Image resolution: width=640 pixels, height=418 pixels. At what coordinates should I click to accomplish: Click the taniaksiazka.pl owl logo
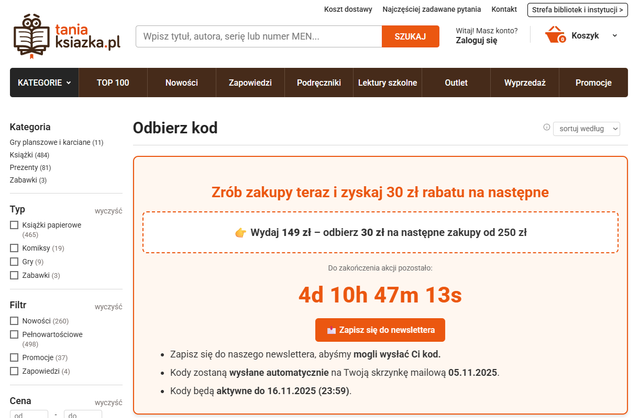pos(66,34)
